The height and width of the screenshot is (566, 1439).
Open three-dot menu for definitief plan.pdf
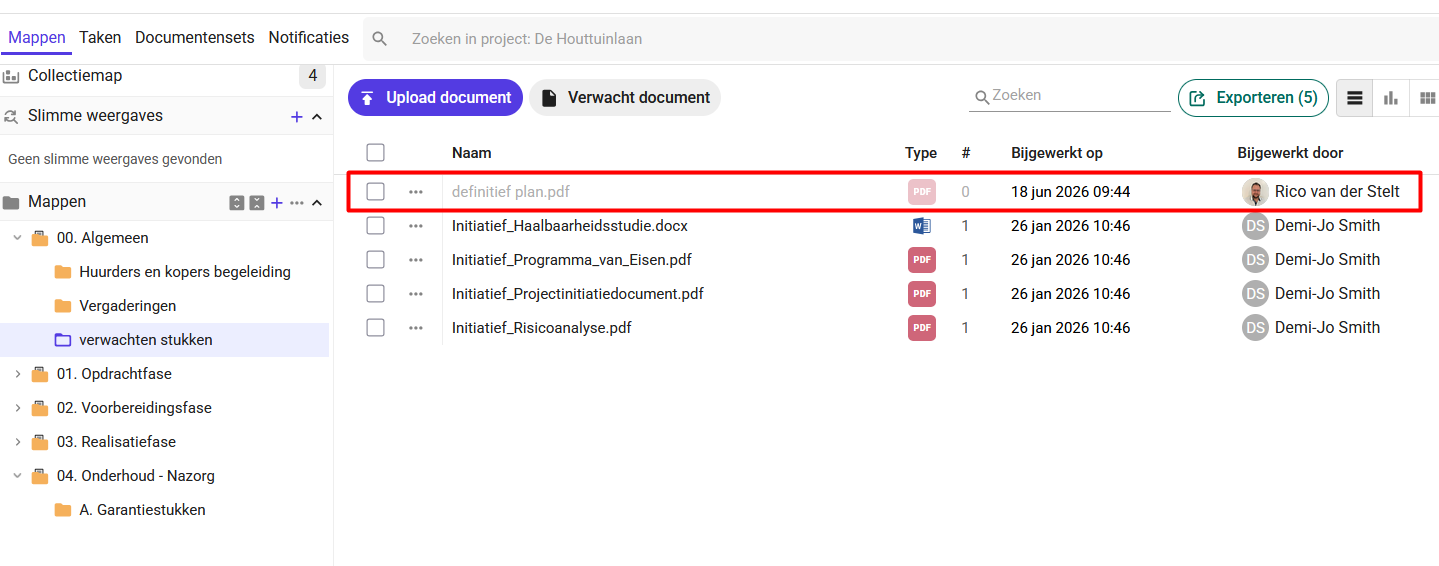point(416,192)
